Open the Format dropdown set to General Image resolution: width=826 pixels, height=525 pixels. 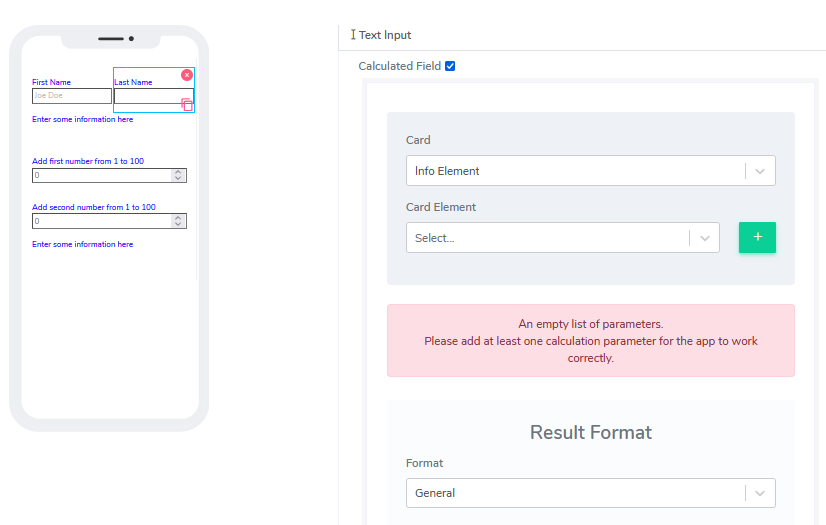click(590, 493)
